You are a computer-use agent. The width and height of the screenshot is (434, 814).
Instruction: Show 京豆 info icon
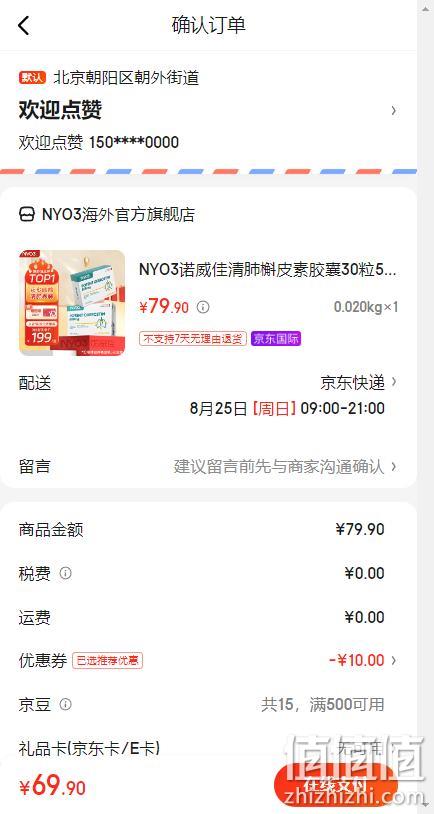pos(65,704)
